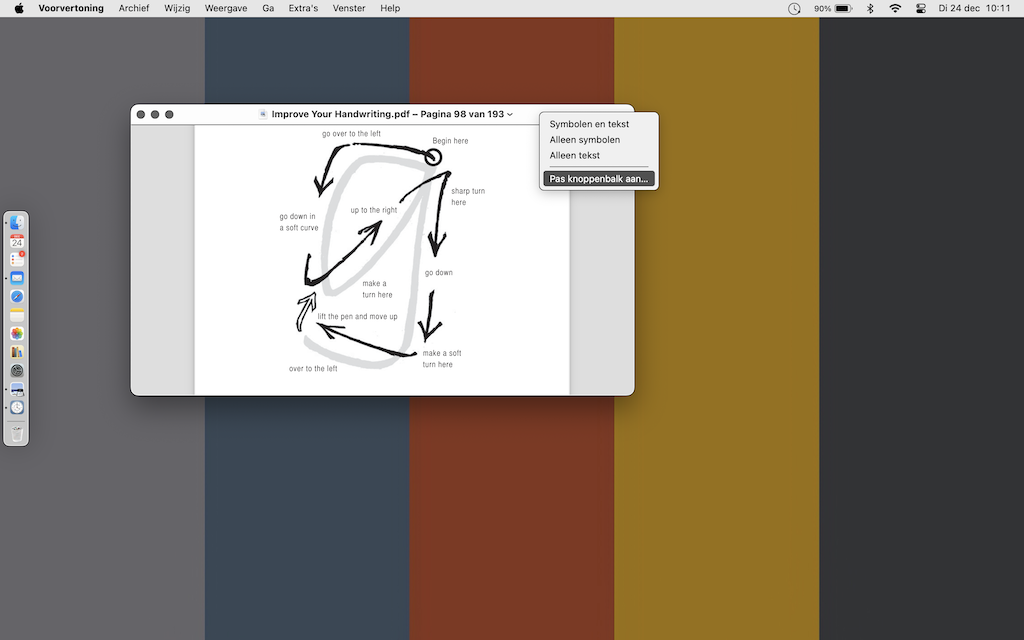The height and width of the screenshot is (640, 1024).
Task: Open the Wijzig menu
Action: coord(177,8)
